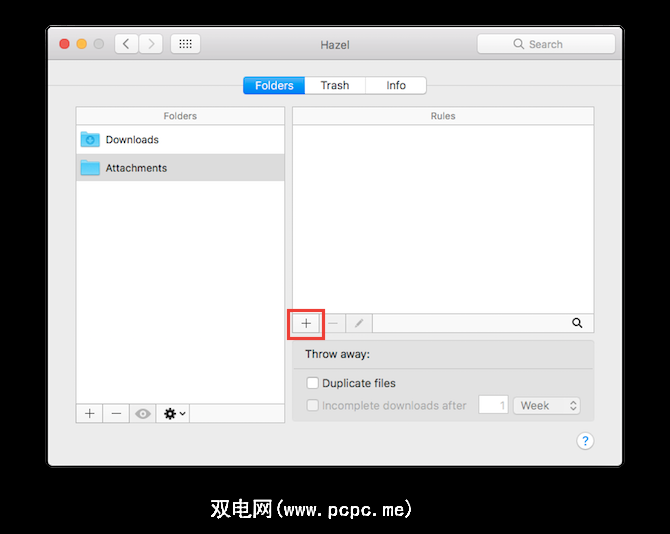The height and width of the screenshot is (534, 670).
Task: Add a folder using the plus button
Action: (90, 414)
